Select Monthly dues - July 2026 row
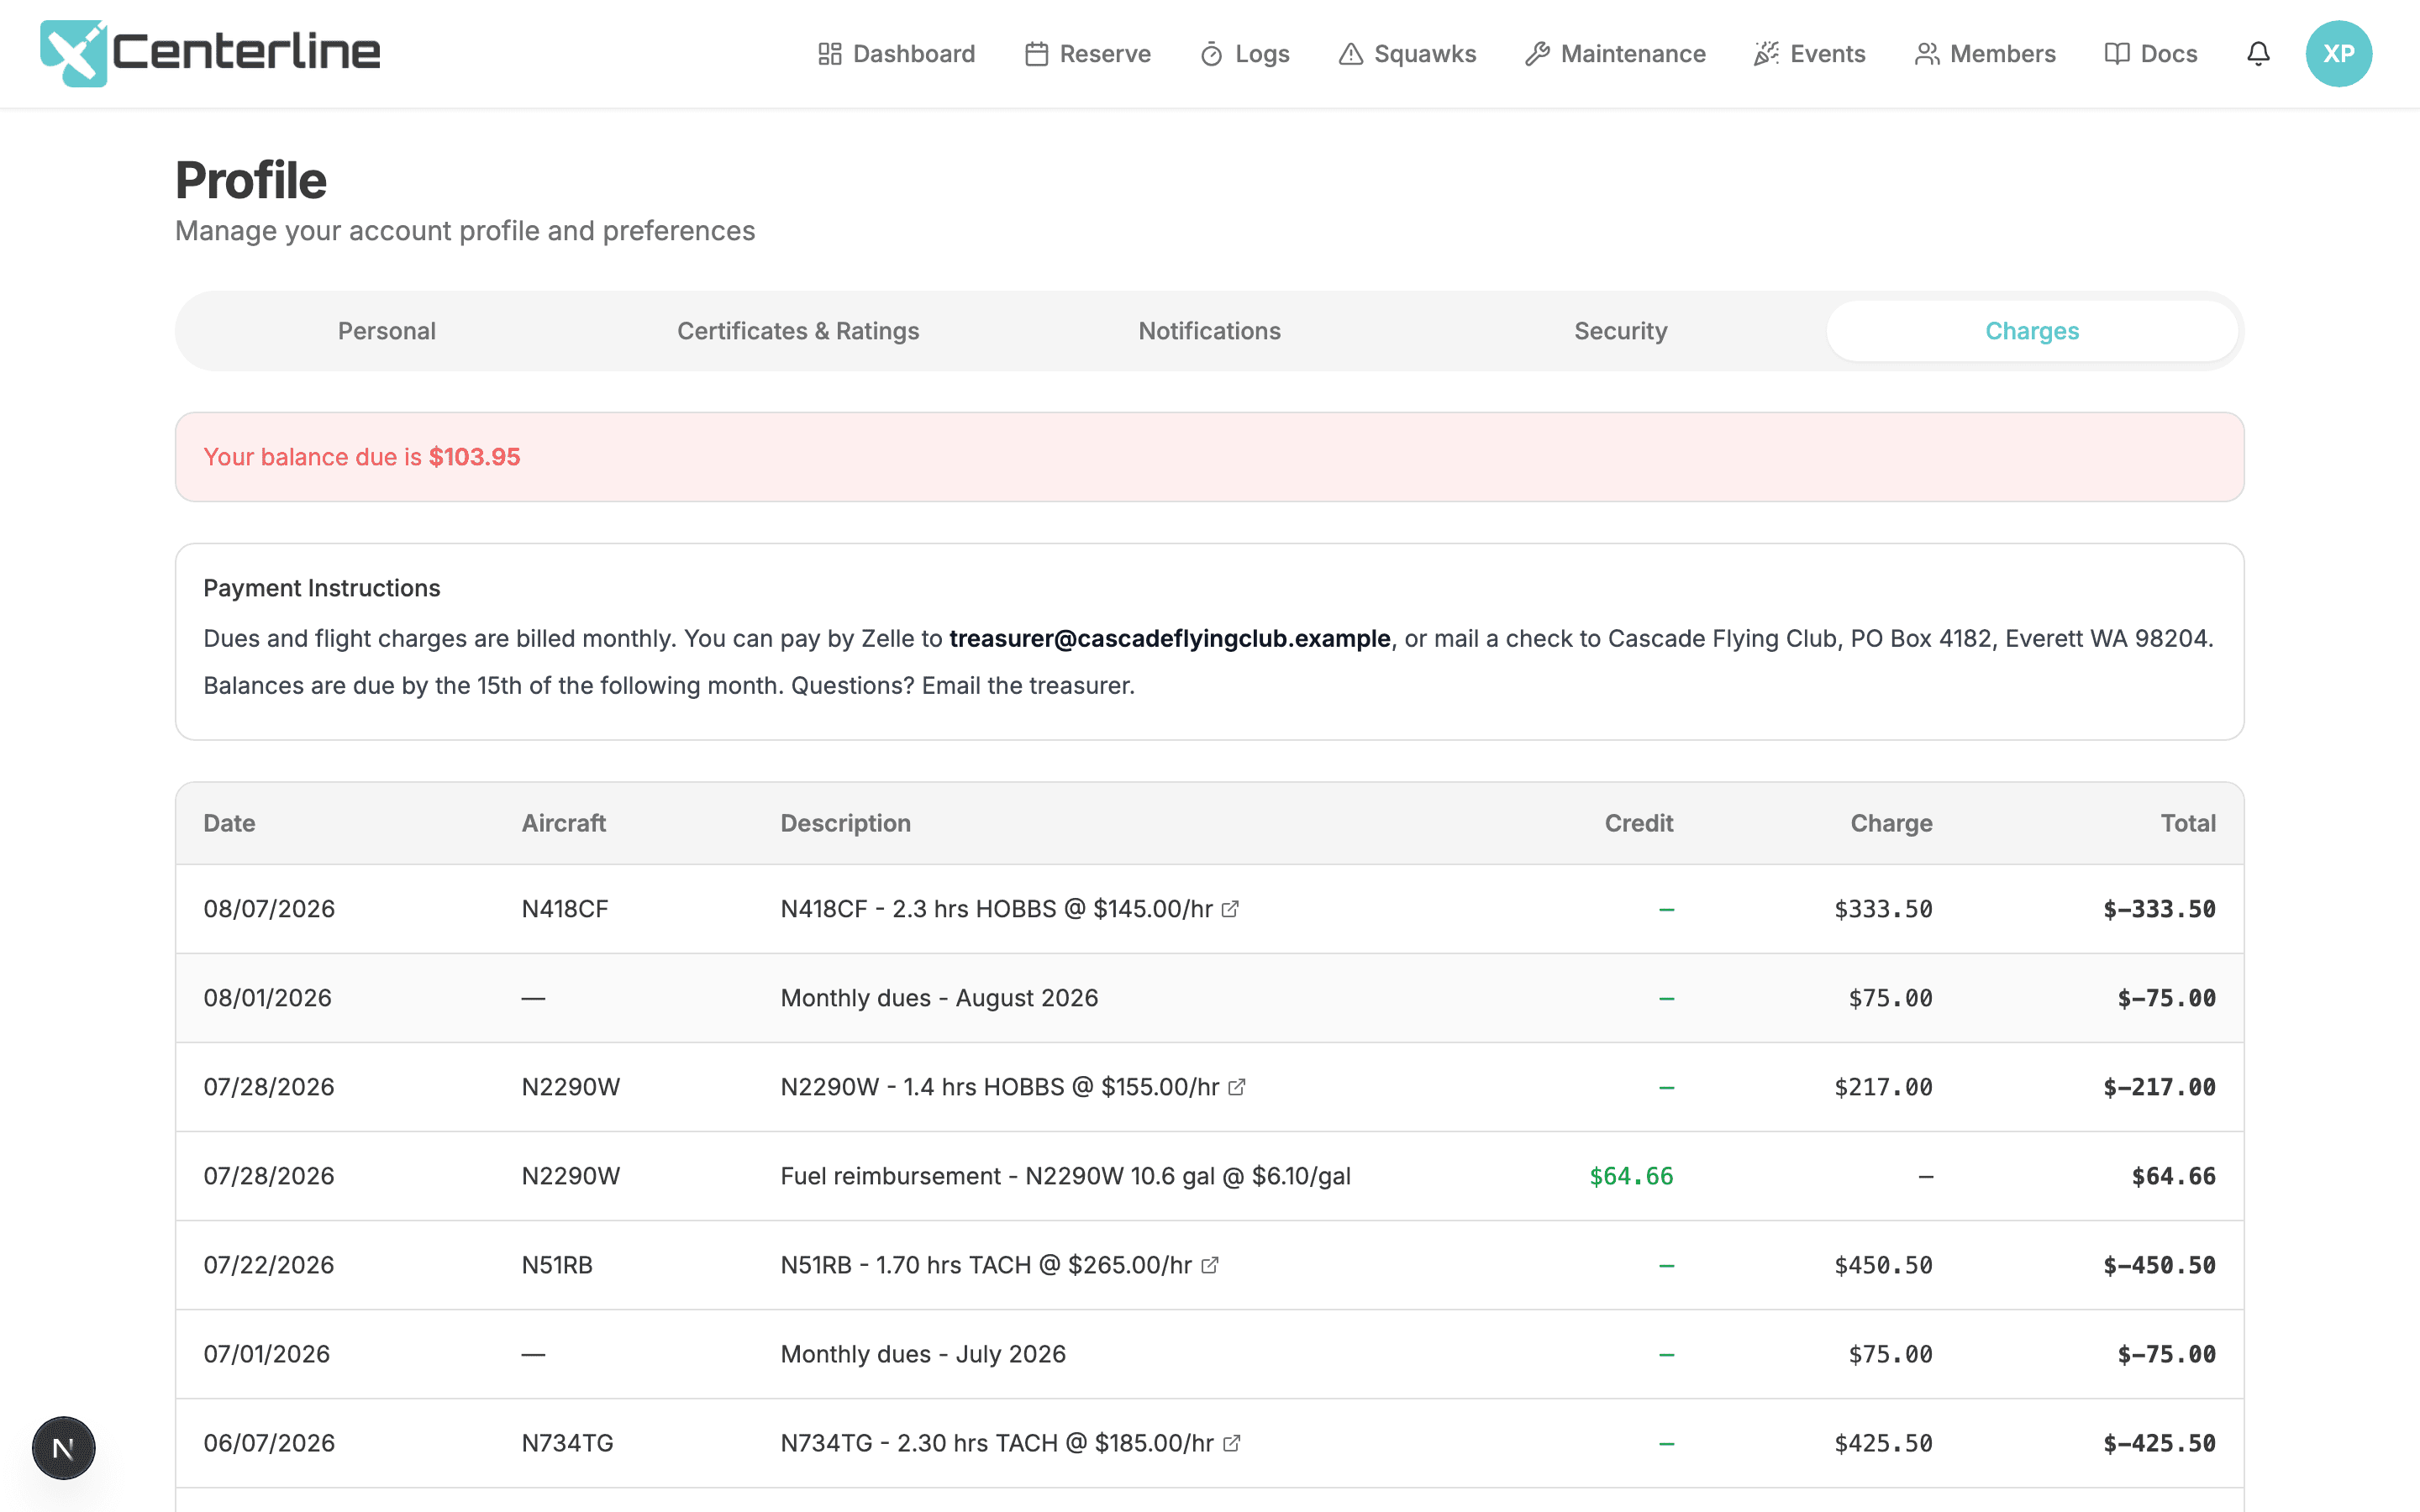 1210,1354
